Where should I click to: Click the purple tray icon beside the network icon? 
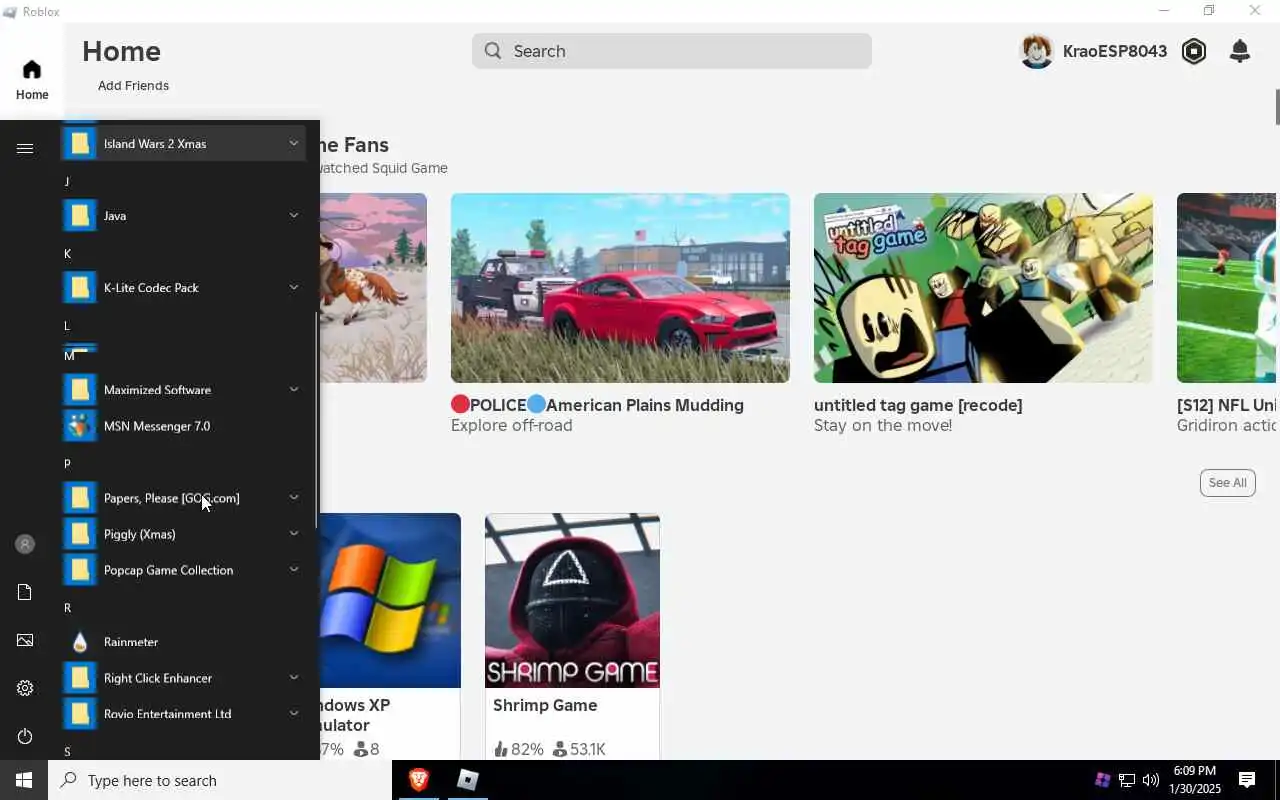pyautogui.click(x=1102, y=780)
